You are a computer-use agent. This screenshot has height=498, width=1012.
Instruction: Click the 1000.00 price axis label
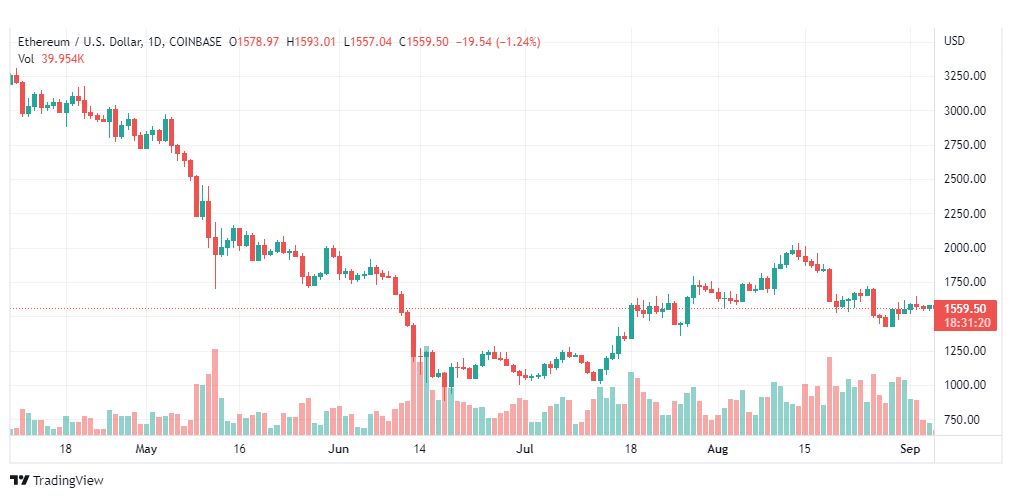[964, 385]
